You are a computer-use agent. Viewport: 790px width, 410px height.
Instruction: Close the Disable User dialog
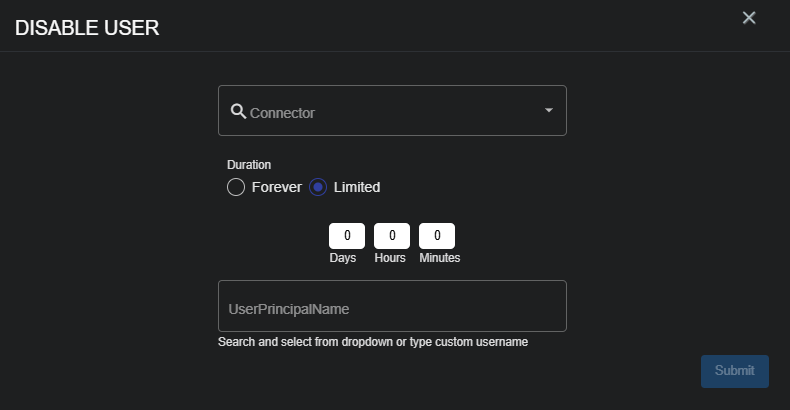749,18
